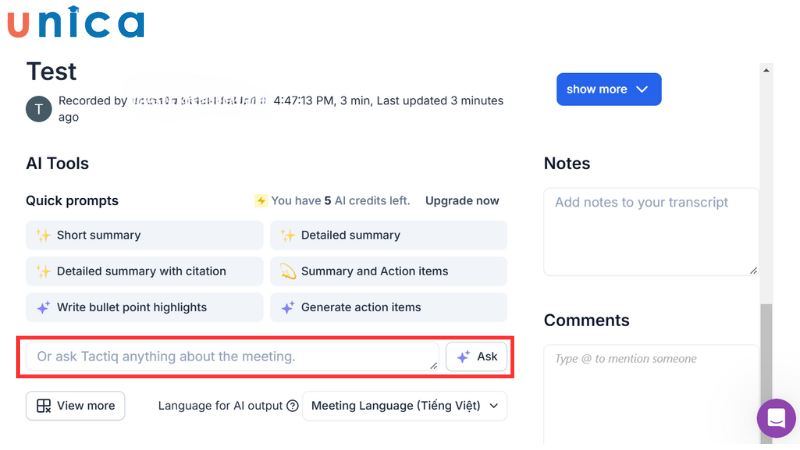Click the lightning bolt AI credits icon
The width and height of the screenshot is (800, 450).
(261, 201)
